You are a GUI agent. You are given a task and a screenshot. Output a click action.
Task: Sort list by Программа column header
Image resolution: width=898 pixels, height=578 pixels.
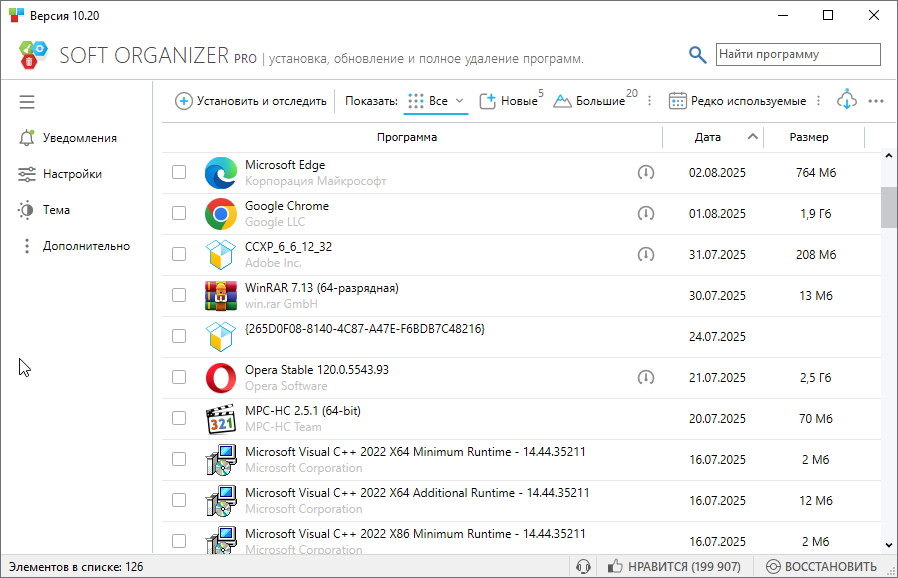(407, 137)
